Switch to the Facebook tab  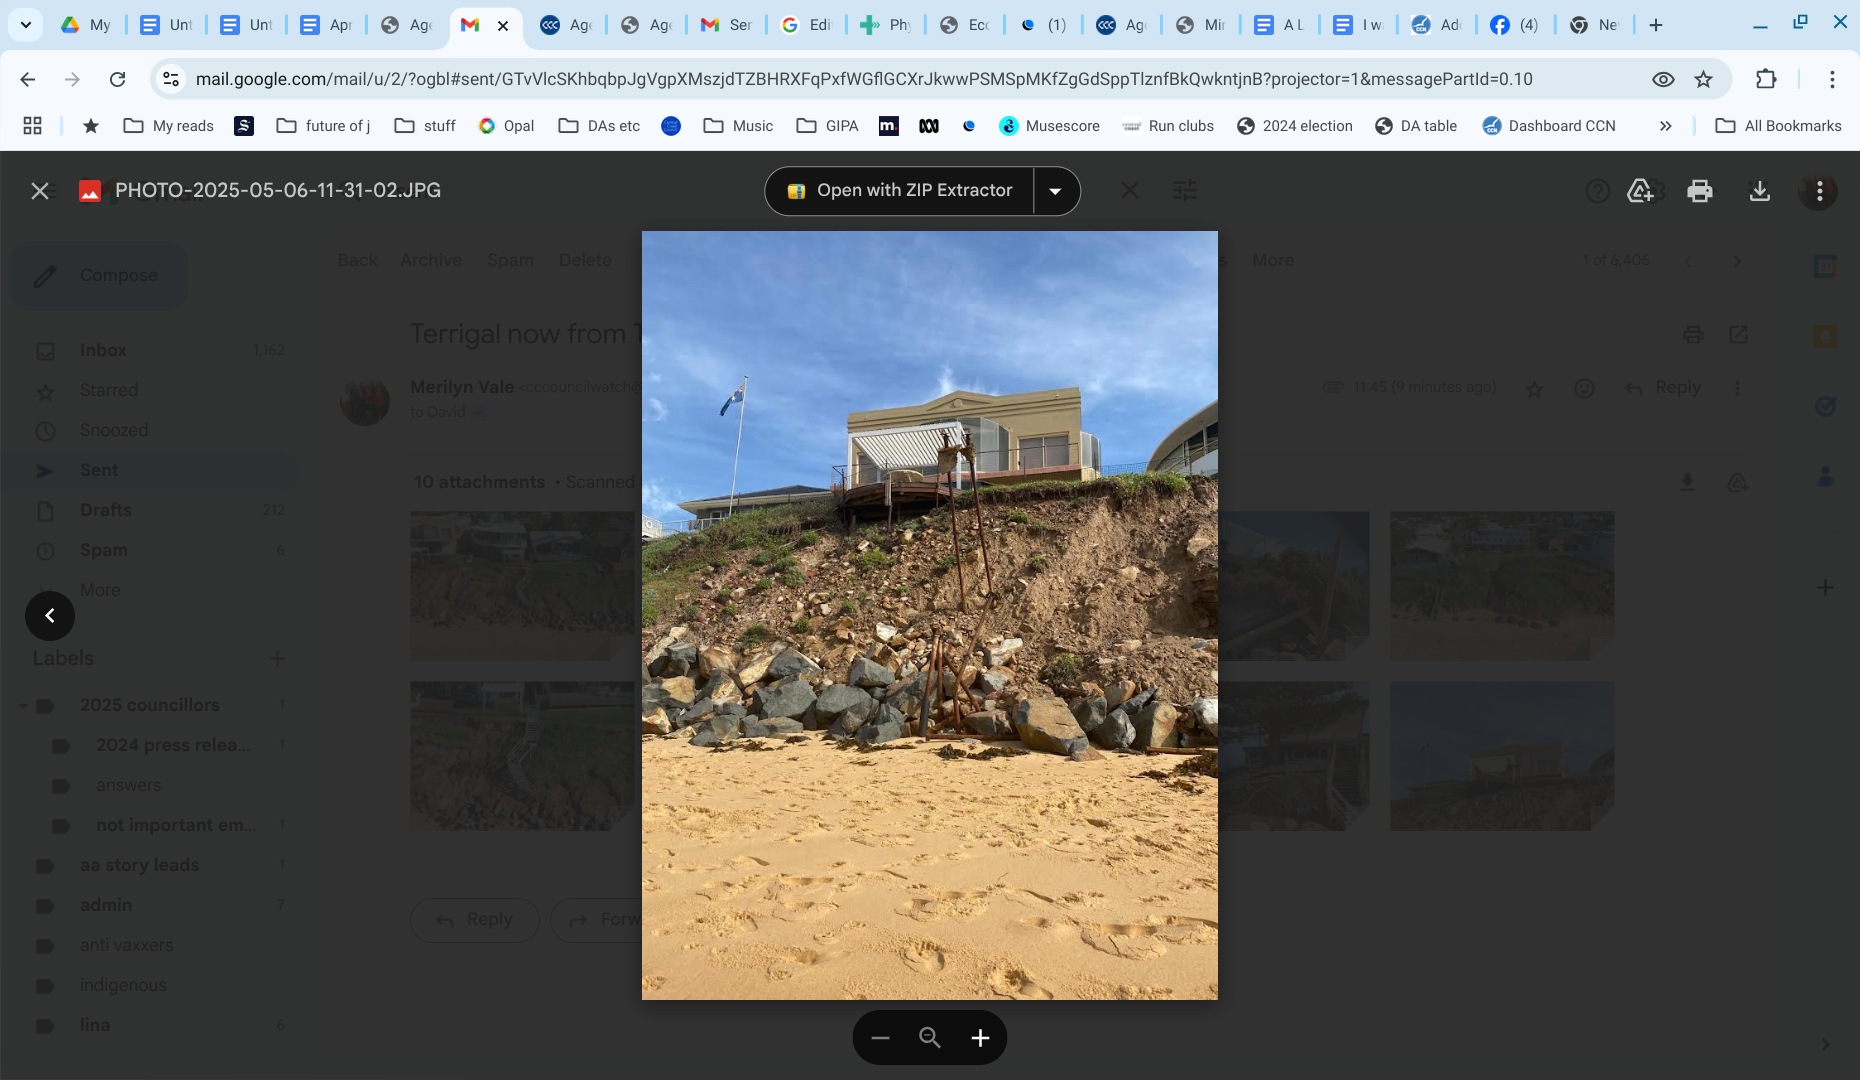coord(1514,25)
